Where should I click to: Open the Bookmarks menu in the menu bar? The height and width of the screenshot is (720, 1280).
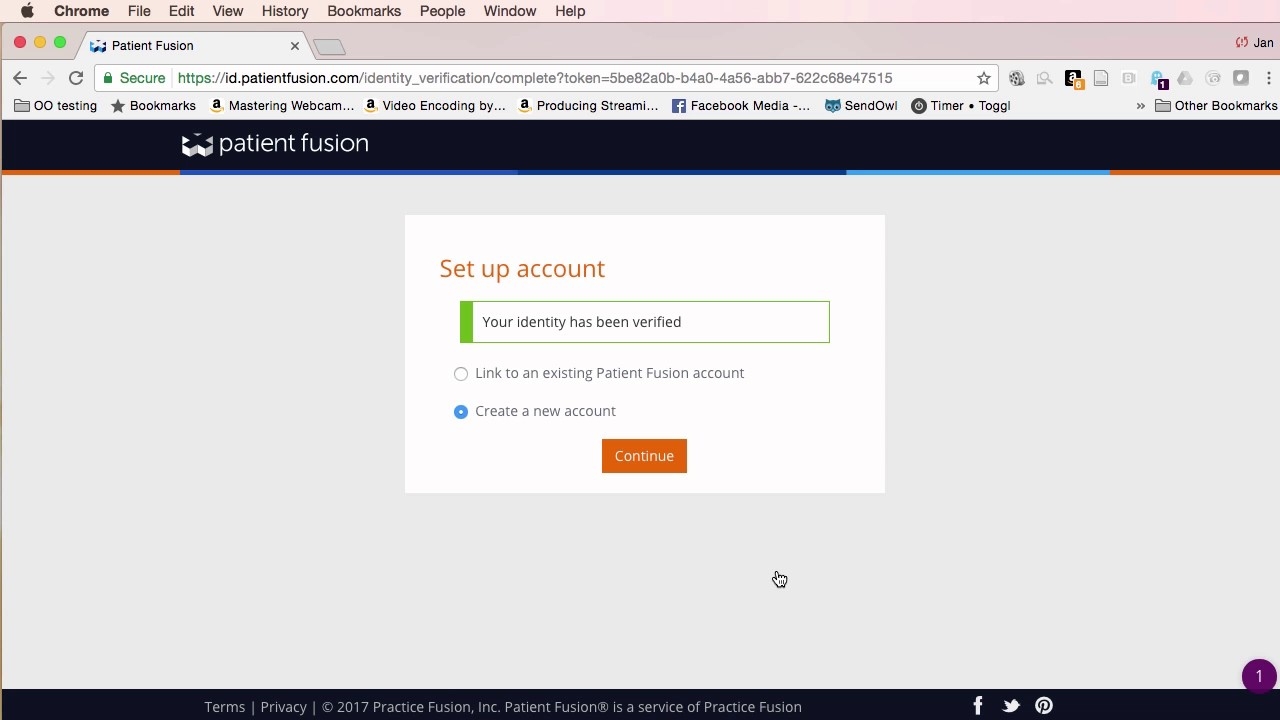[x=363, y=11]
